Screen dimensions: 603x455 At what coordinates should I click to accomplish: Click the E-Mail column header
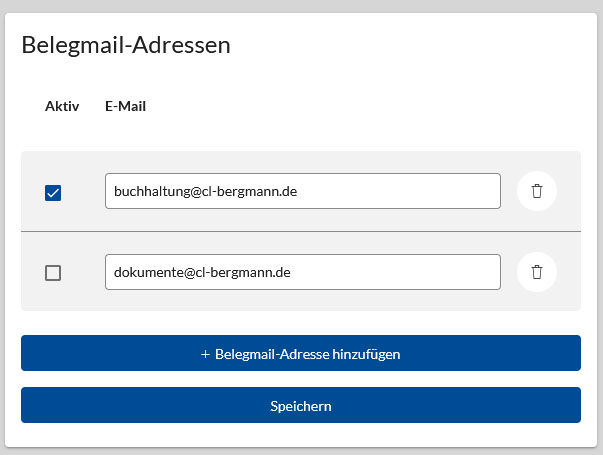click(x=125, y=106)
